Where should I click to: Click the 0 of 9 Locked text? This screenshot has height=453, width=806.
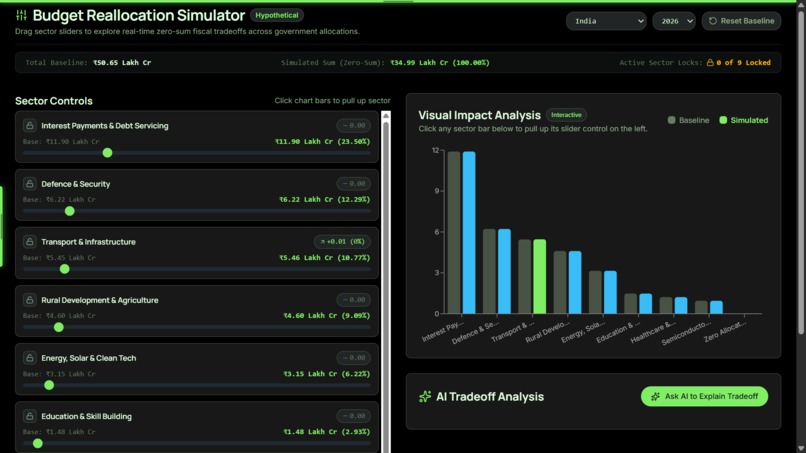pos(743,63)
